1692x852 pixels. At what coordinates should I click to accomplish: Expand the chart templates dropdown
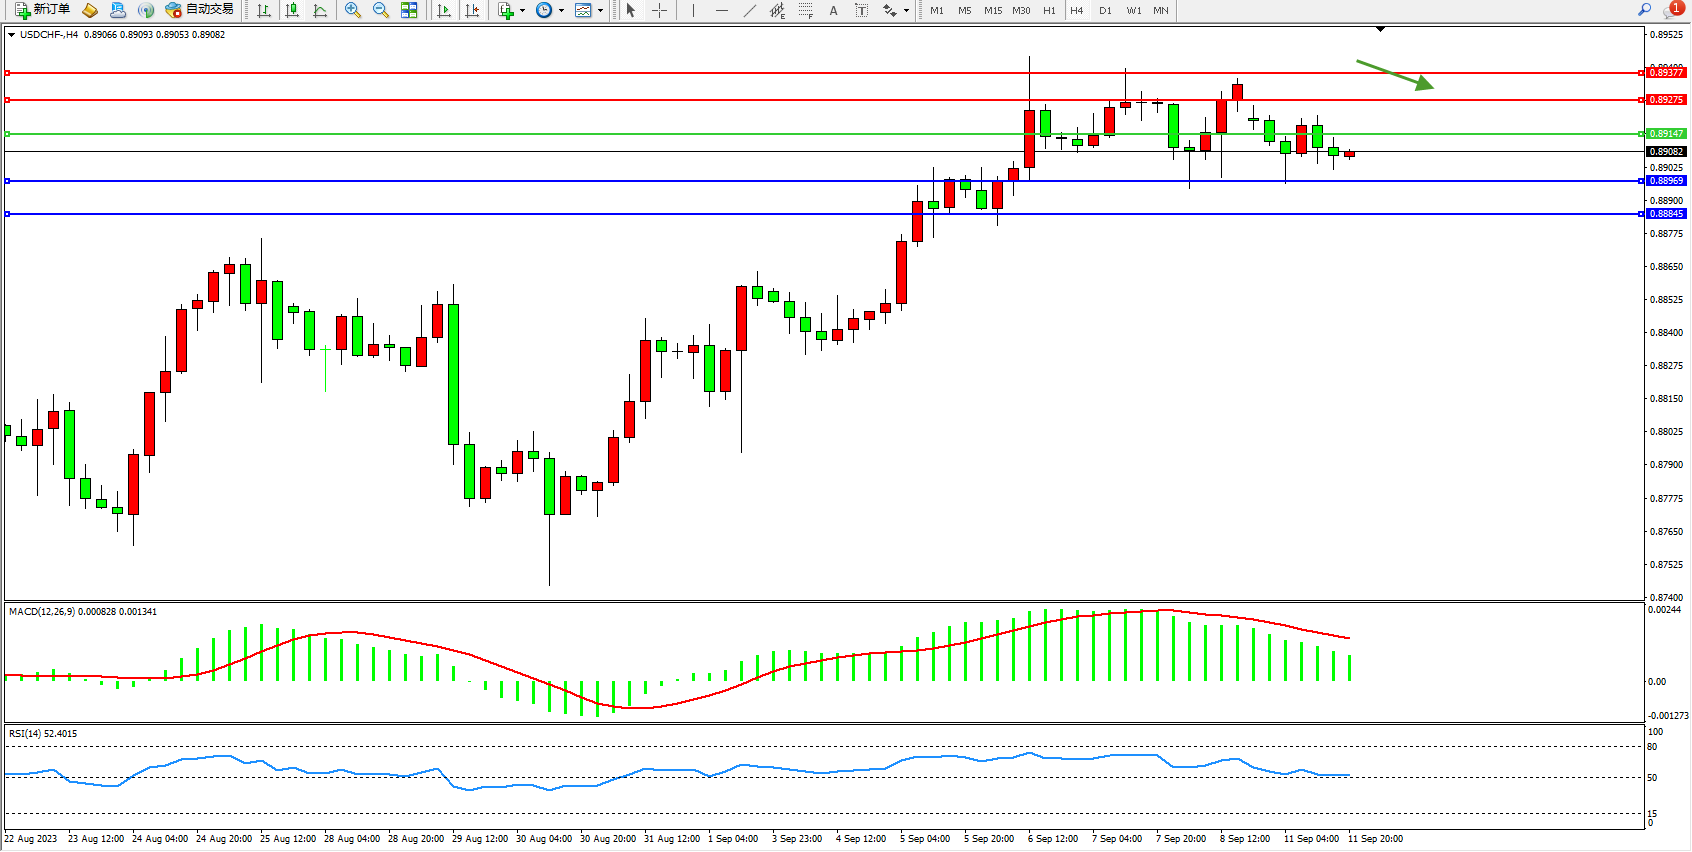click(x=600, y=11)
